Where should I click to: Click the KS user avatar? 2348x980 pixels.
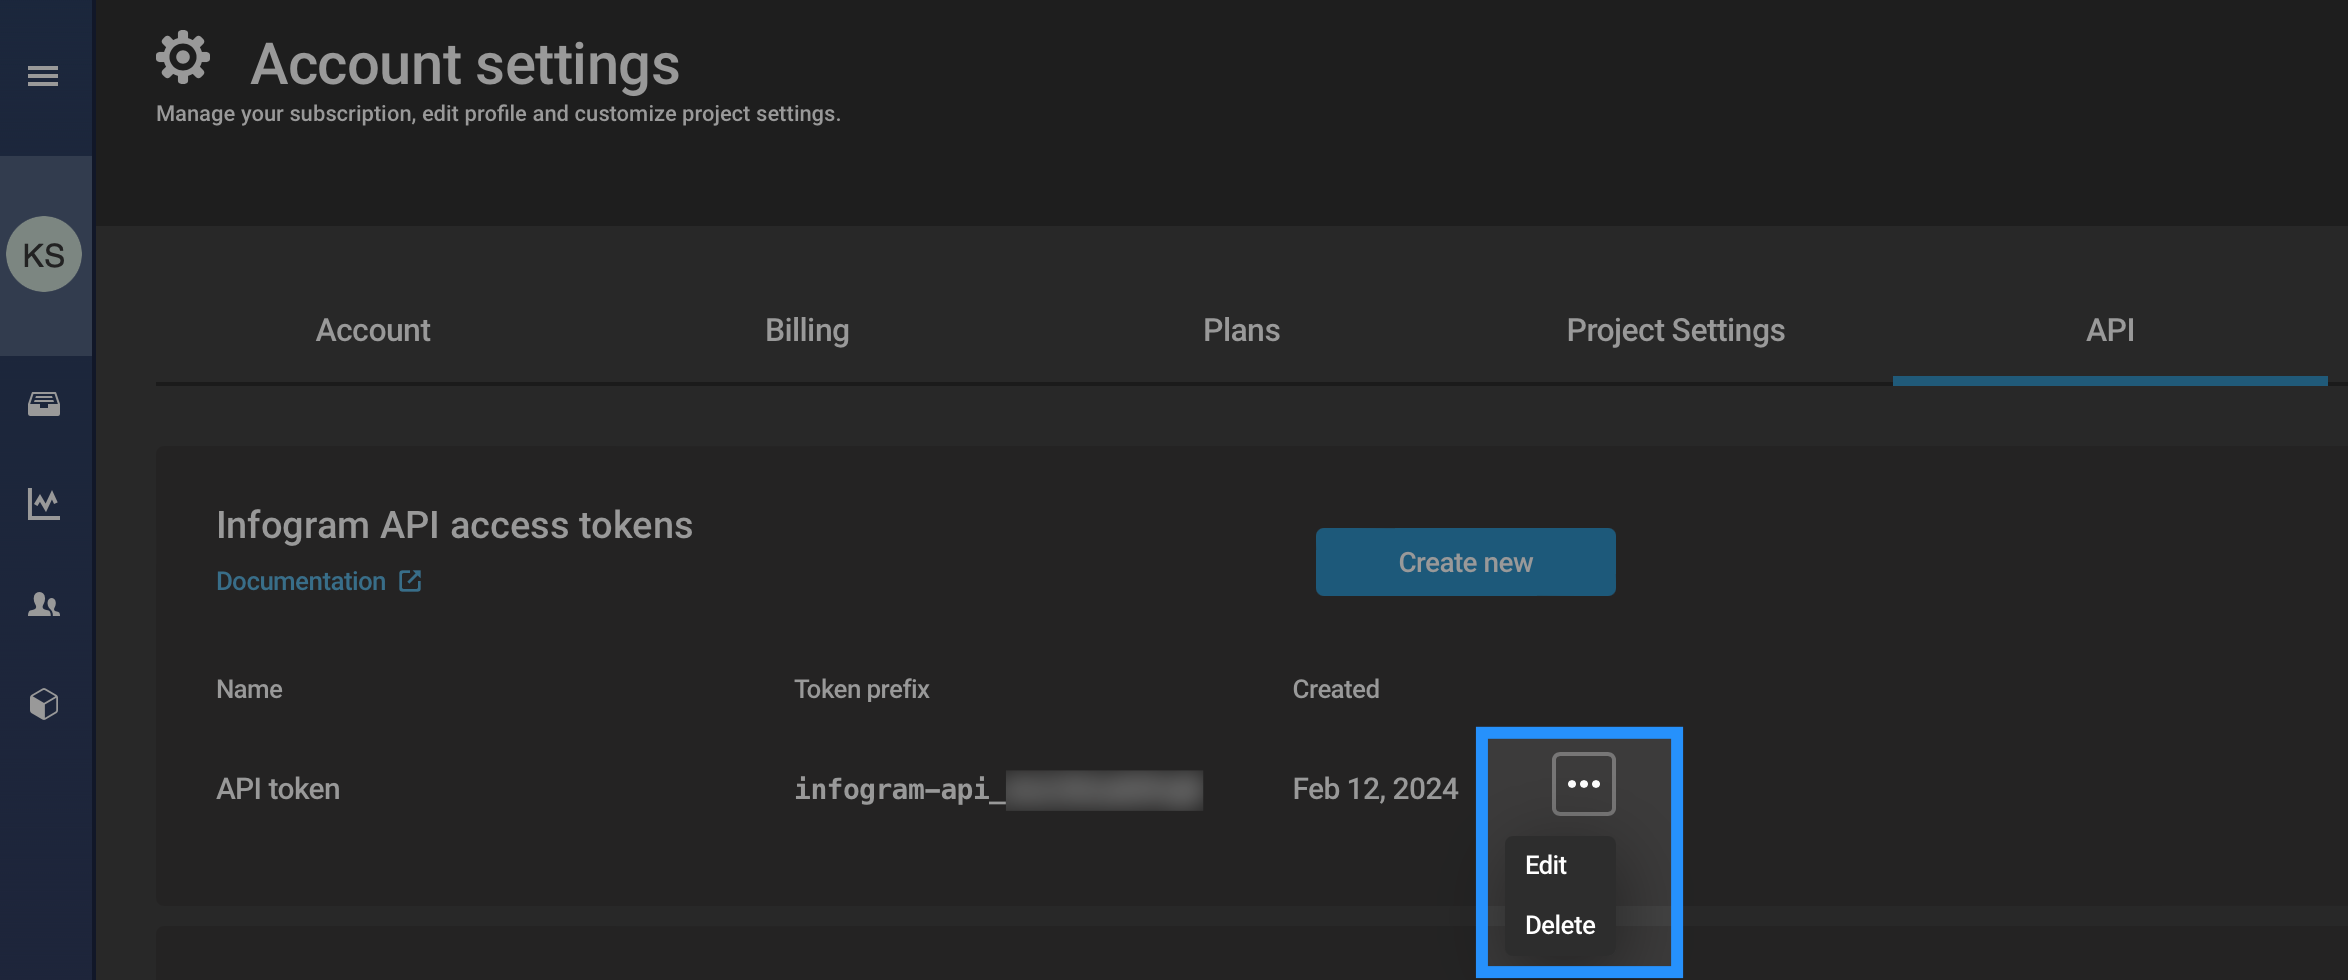point(44,254)
